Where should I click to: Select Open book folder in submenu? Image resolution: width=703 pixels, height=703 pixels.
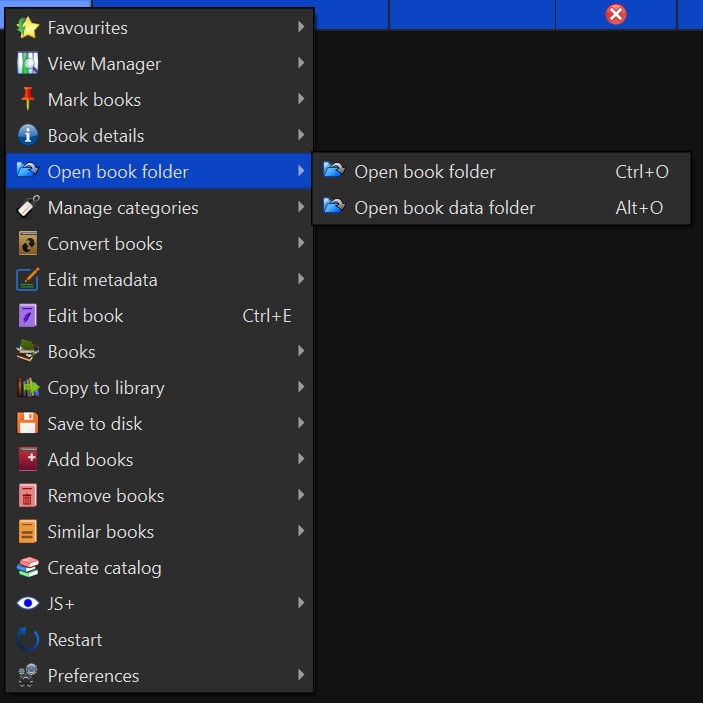point(425,172)
